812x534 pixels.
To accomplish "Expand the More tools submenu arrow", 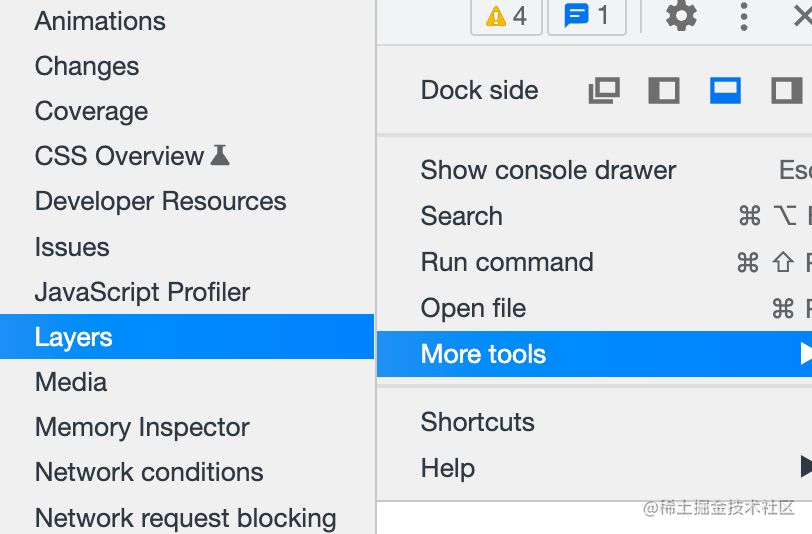I will pyautogui.click(x=805, y=354).
